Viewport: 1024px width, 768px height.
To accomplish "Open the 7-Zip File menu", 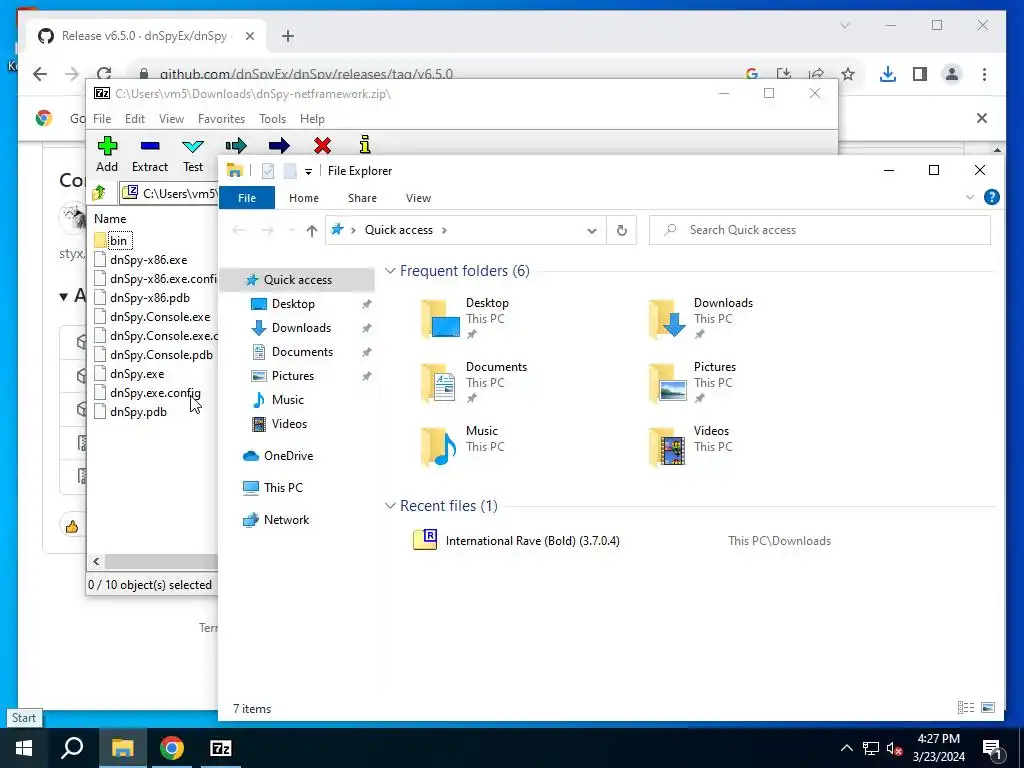I will (x=102, y=119).
